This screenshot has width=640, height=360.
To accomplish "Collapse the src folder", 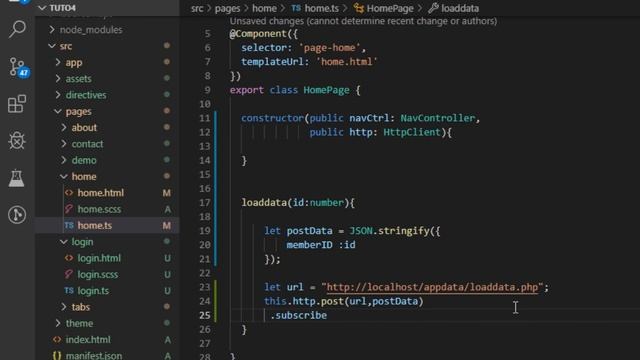I will [x=66, y=46].
